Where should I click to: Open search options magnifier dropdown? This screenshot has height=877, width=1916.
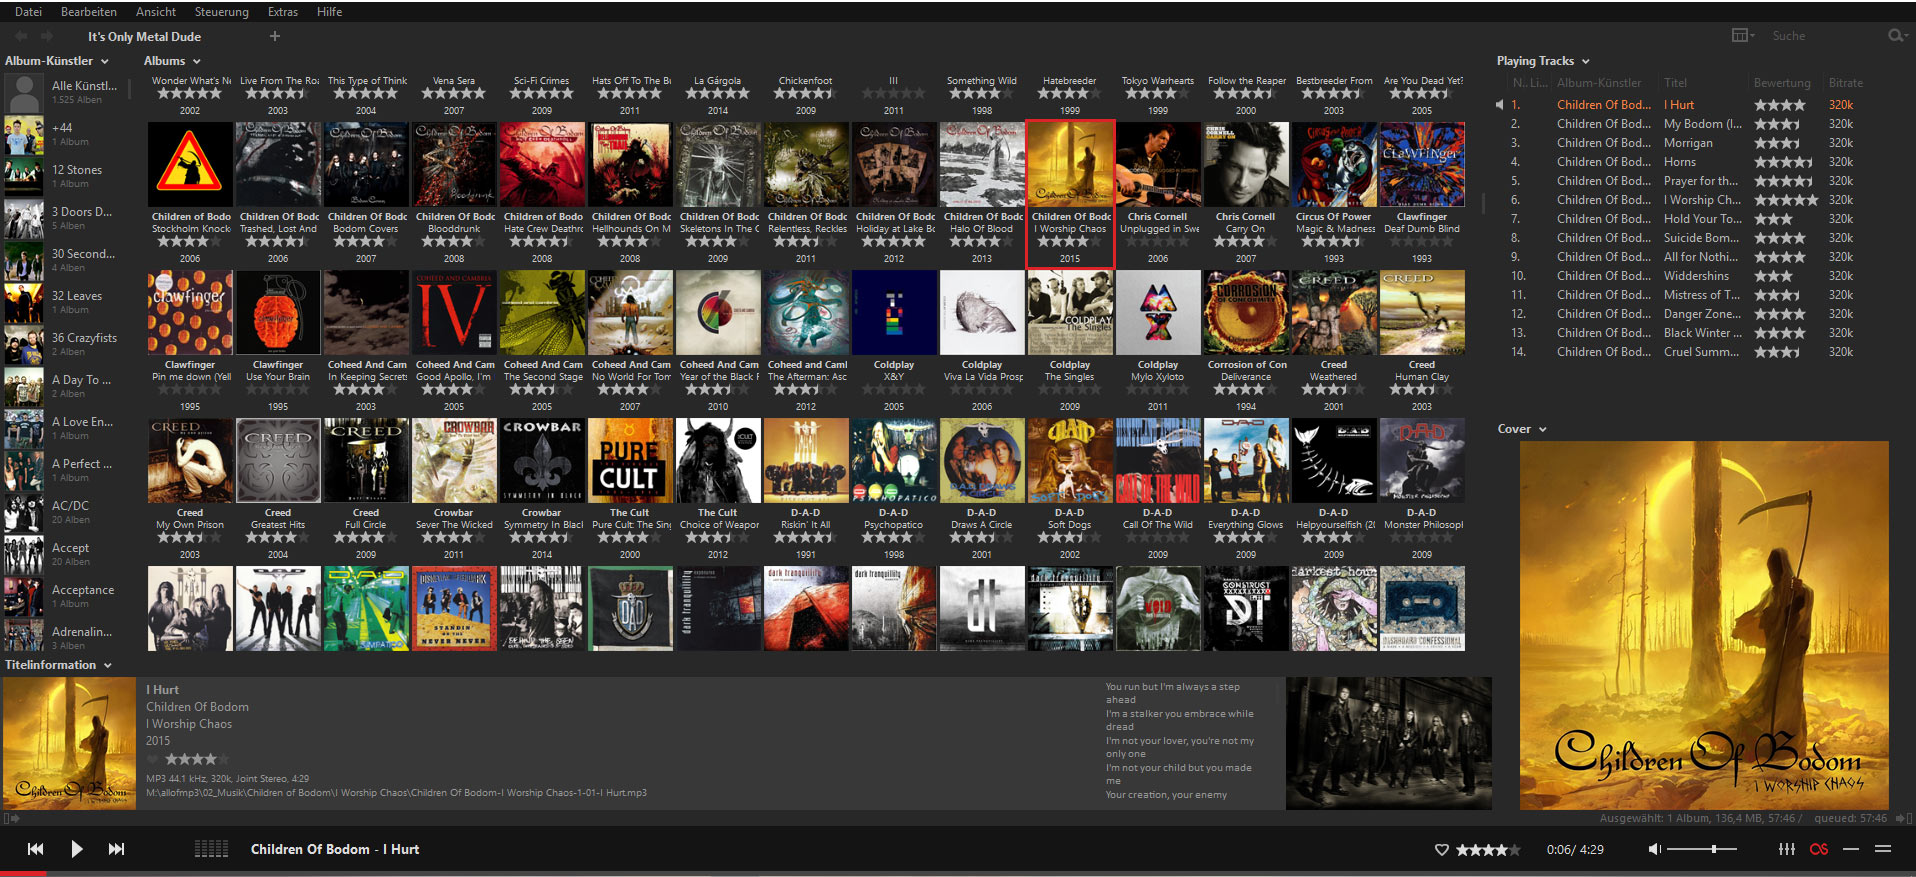coord(1897,36)
